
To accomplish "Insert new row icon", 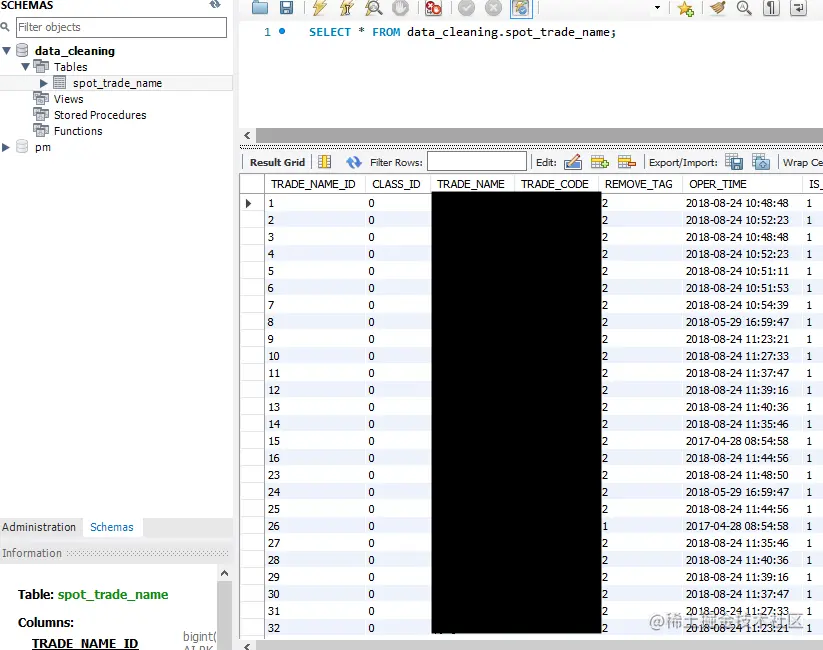I will tap(599, 162).
